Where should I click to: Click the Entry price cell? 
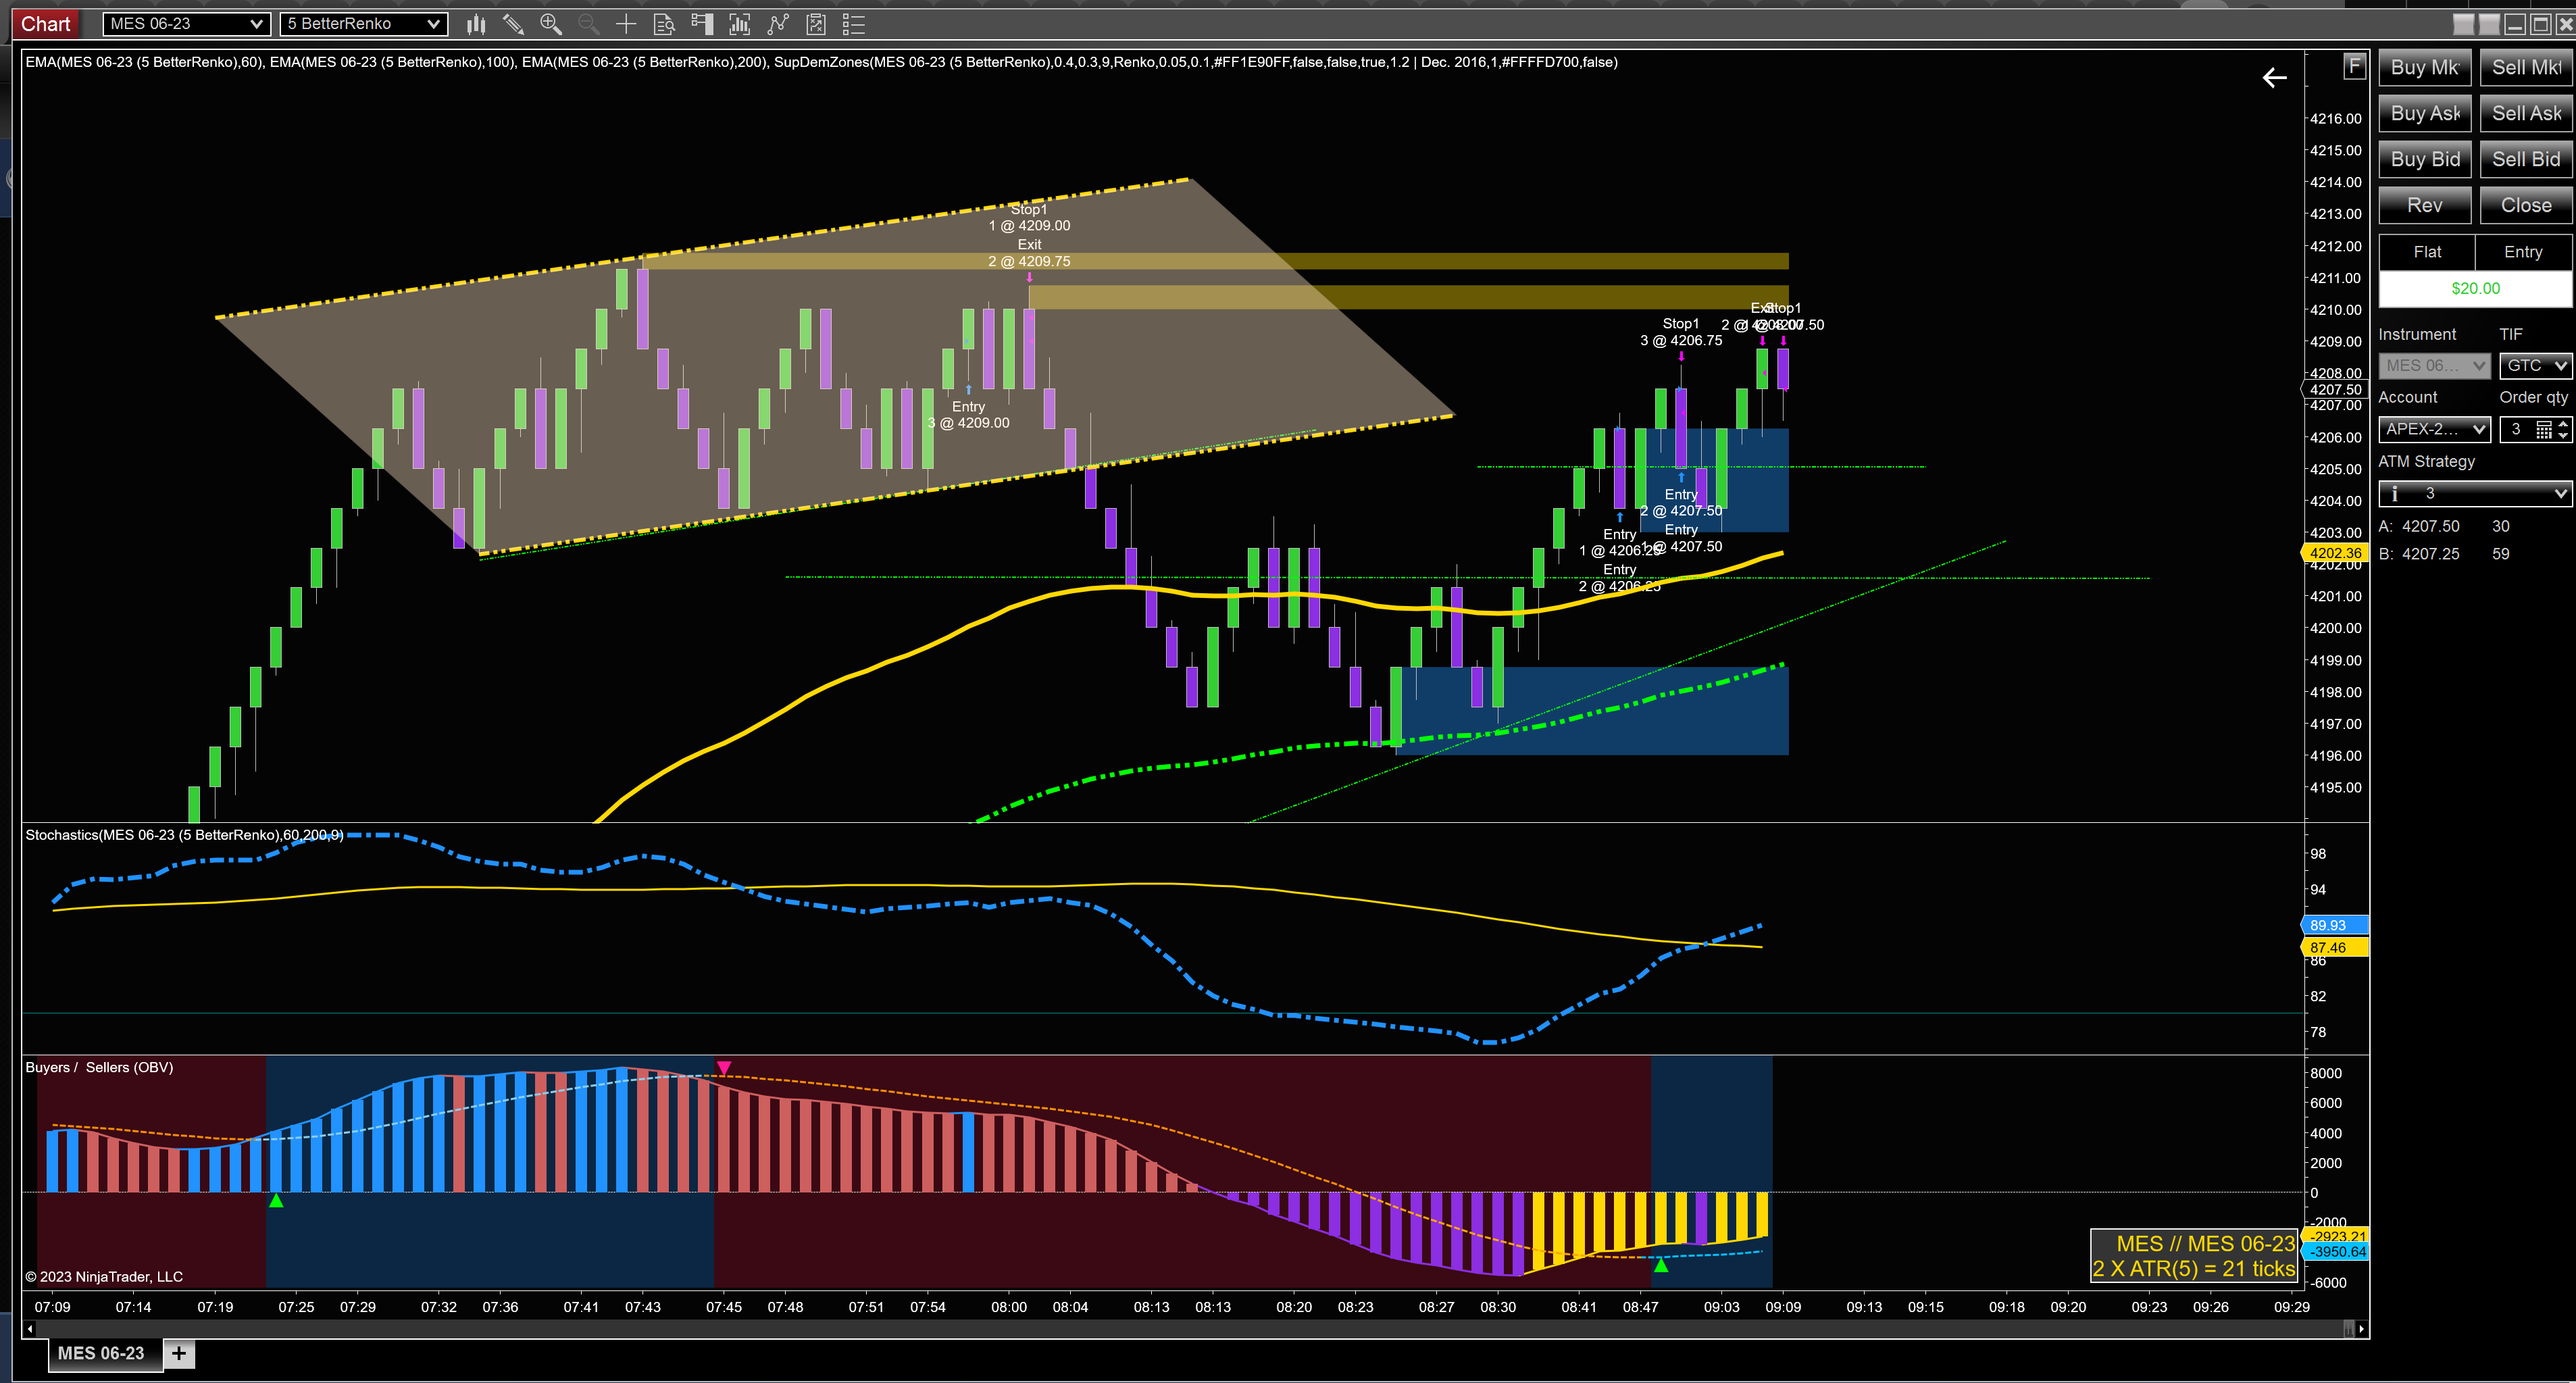[x=2523, y=253]
